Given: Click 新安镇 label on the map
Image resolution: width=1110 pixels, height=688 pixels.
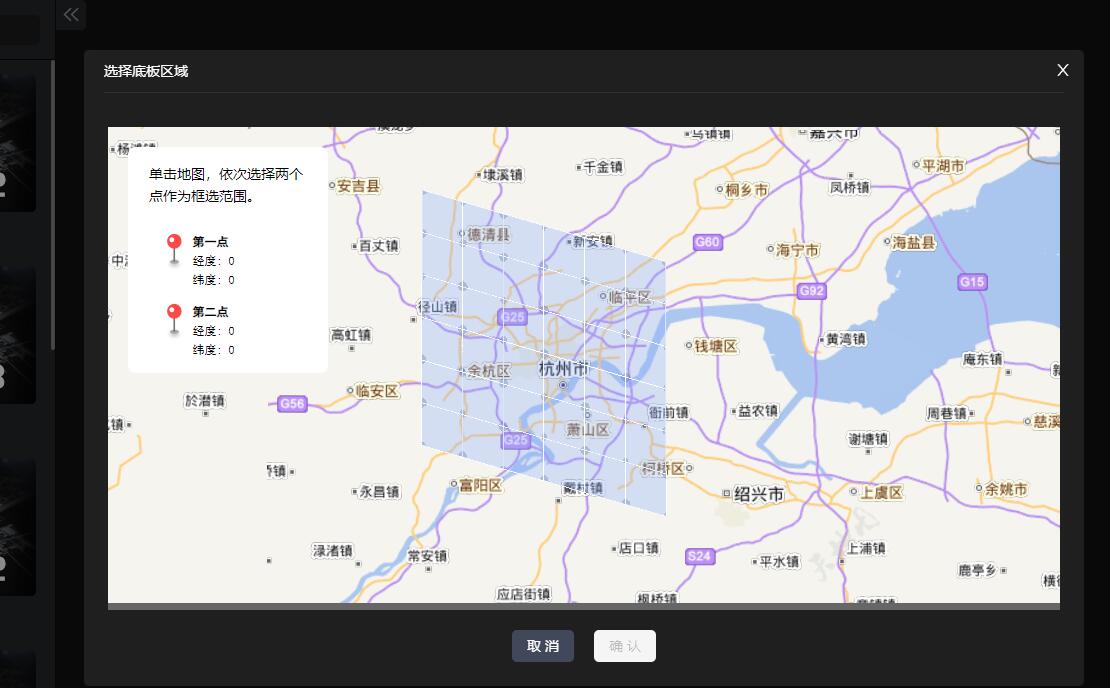Looking at the screenshot, I should tap(593, 241).
